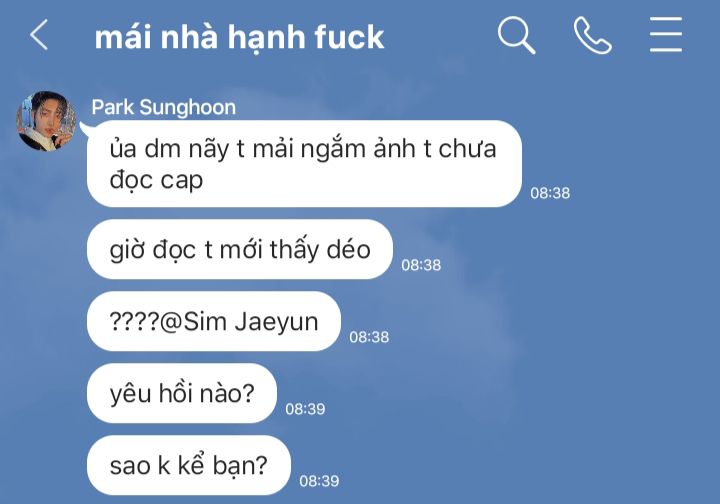Start a call with phone icon
The width and height of the screenshot is (720, 504).
point(592,35)
